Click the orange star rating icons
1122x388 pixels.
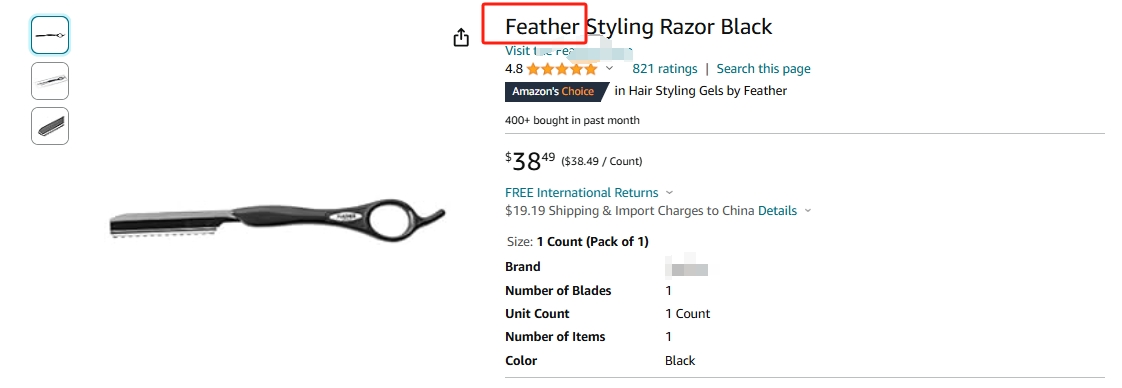[x=562, y=69]
